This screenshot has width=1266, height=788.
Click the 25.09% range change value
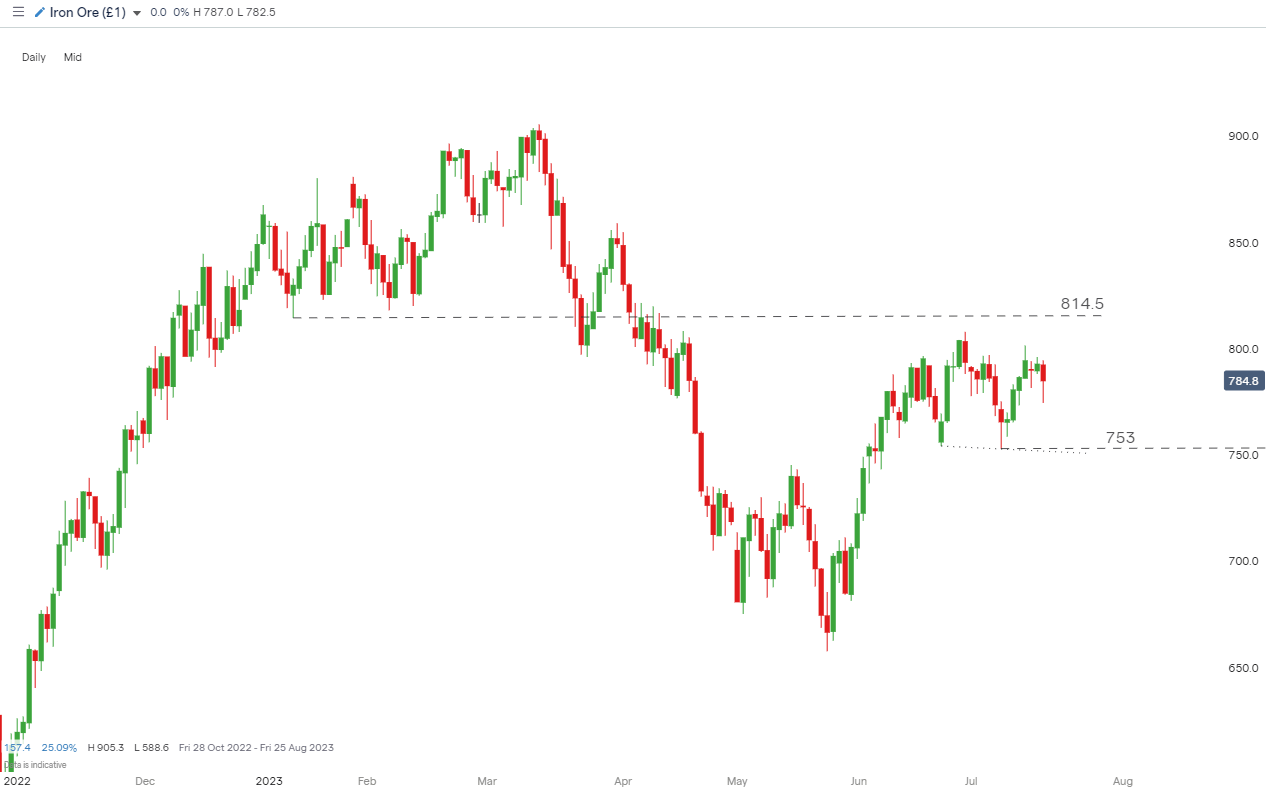60,748
